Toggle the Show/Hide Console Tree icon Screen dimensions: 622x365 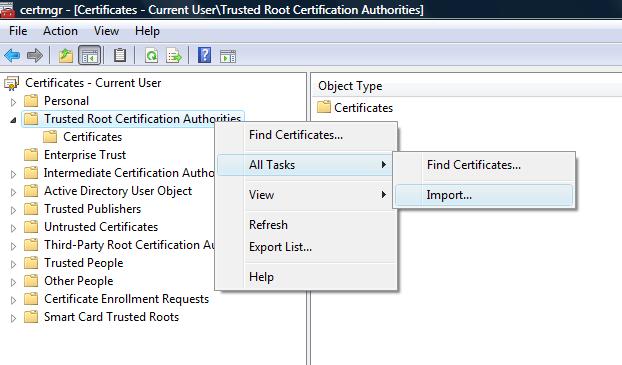coord(90,56)
